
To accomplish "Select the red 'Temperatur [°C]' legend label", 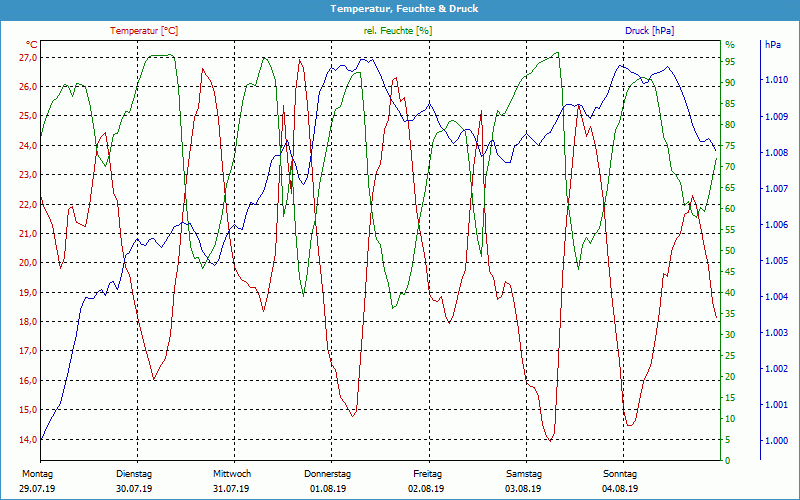I will (x=144, y=31).
